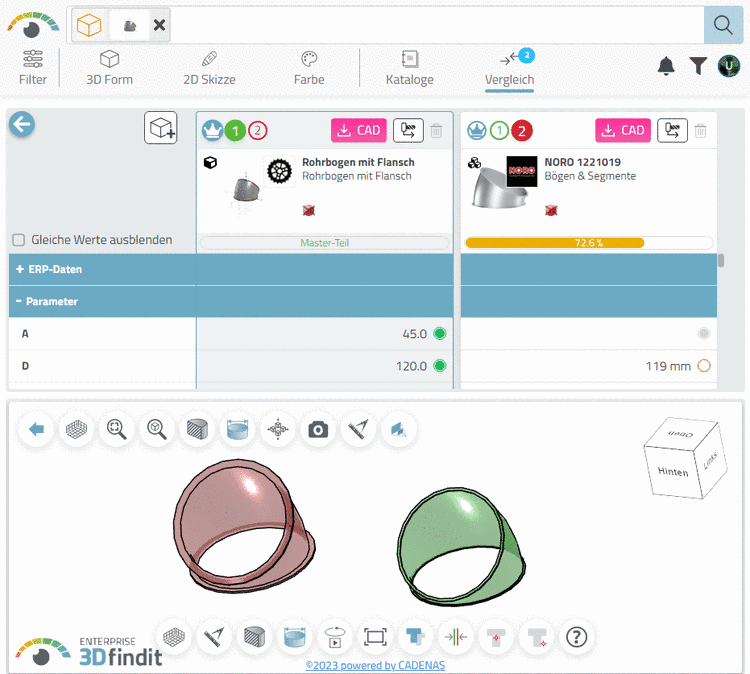Screen dimensions: 750x674
Task: Click the Oben face of view cube
Action: 681,433
